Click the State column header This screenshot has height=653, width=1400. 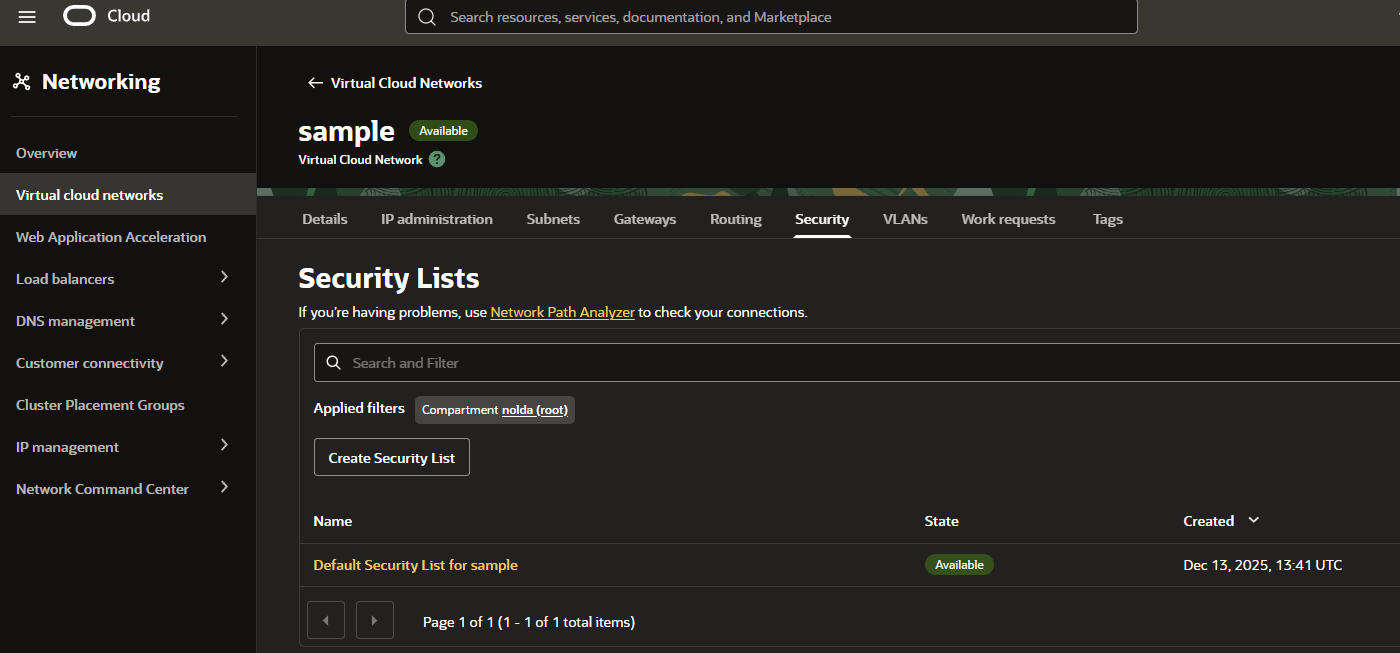941,521
